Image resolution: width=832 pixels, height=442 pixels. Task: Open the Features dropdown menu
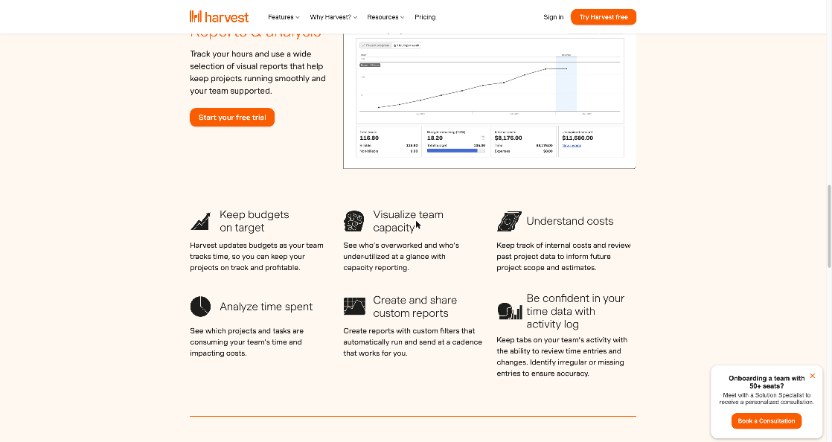tap(283, 17)
